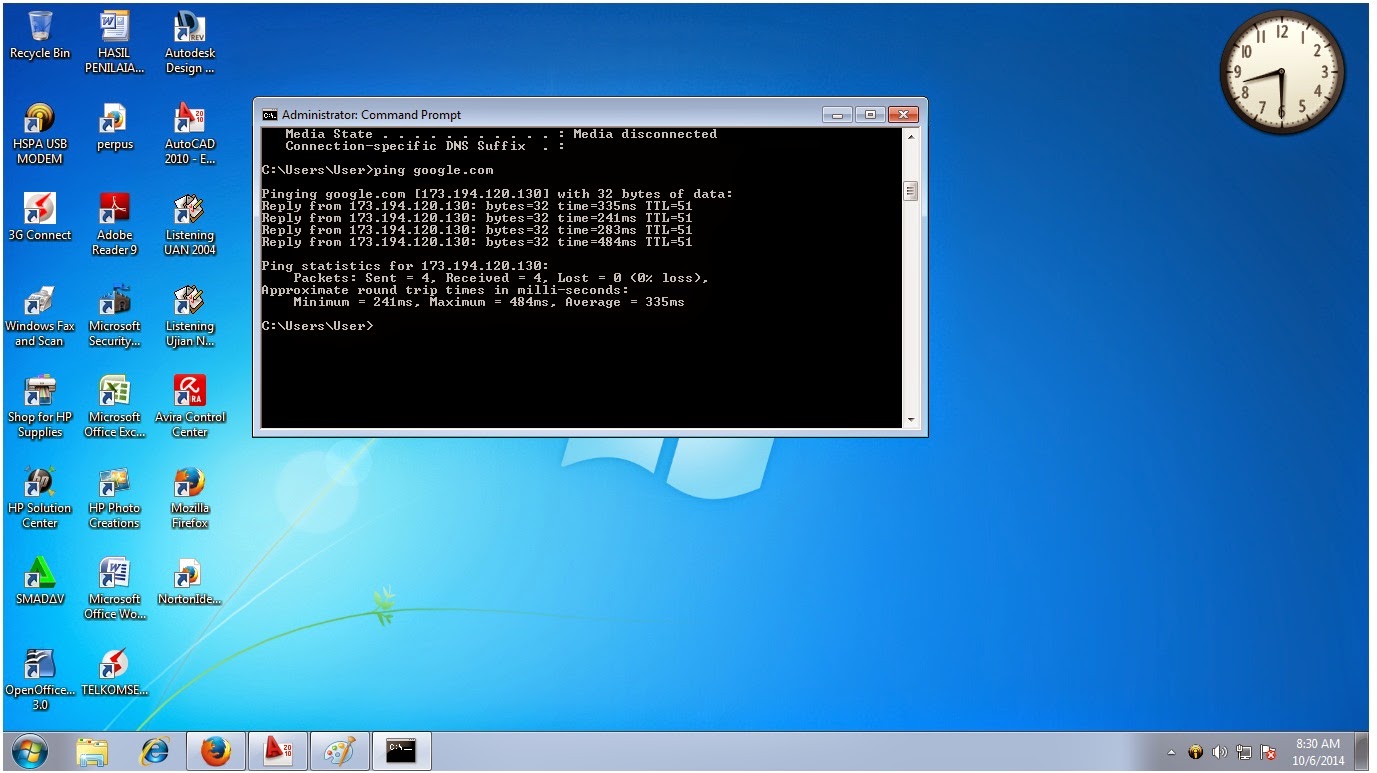This screenshot has height=773, width=1377.
Task: Select the Listening Ujian N... desktop icon
Action: 189,316
